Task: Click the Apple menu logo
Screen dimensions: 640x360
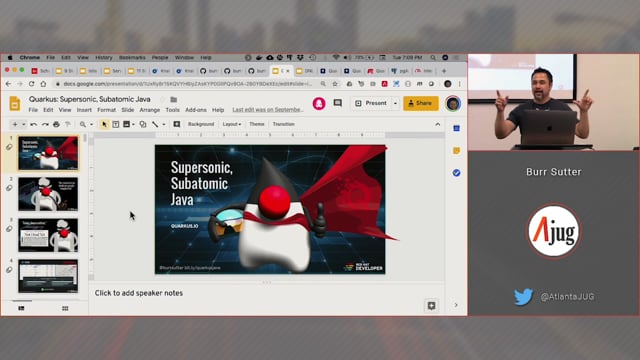Action: click(x=10, y=58)
